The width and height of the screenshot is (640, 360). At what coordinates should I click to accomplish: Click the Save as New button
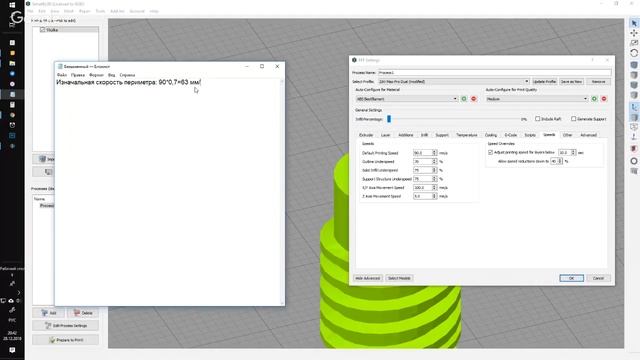(571, 82)
